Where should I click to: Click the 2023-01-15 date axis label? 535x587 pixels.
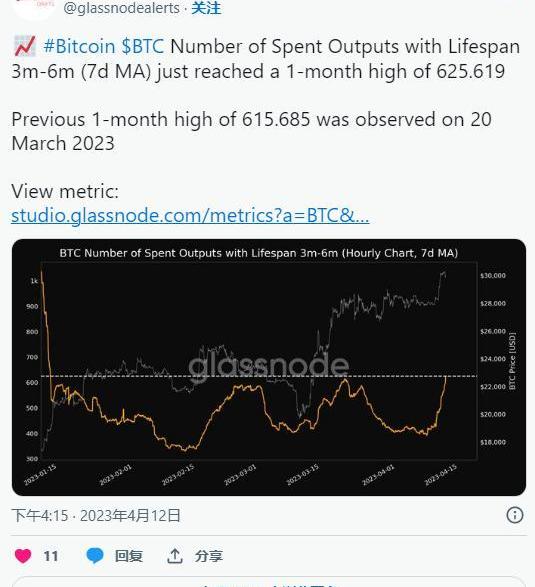[x=40, y=475]
